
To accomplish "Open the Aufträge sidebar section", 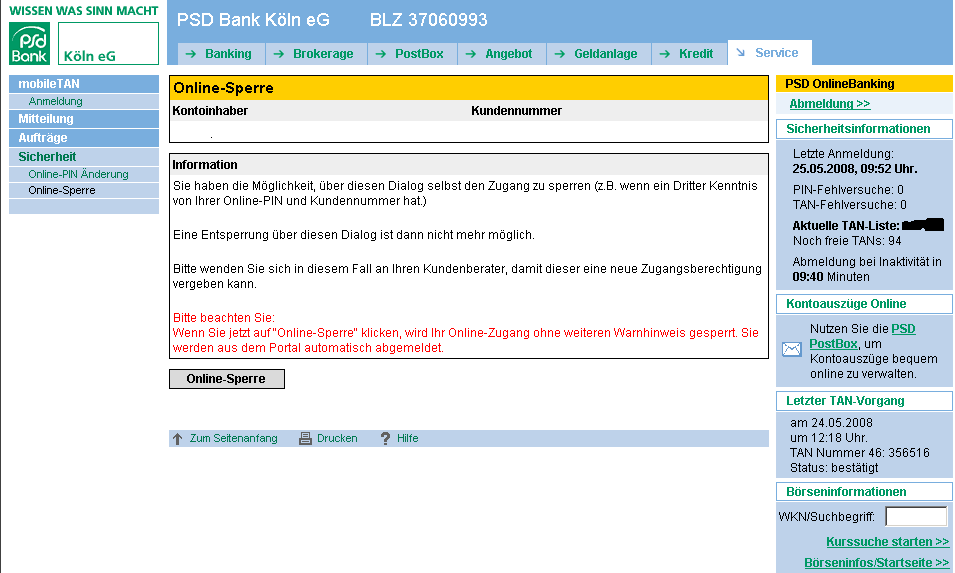I will click(x=84, y=138).
